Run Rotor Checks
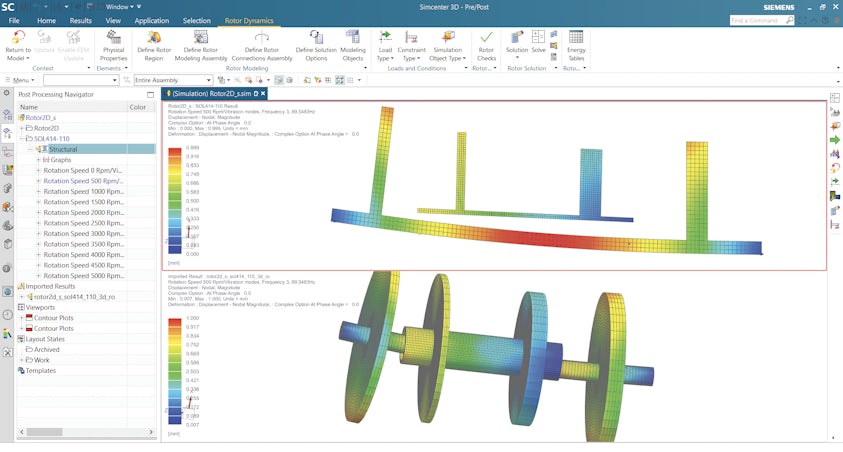This screenshot has height=452, width=843. click(486, 46)
